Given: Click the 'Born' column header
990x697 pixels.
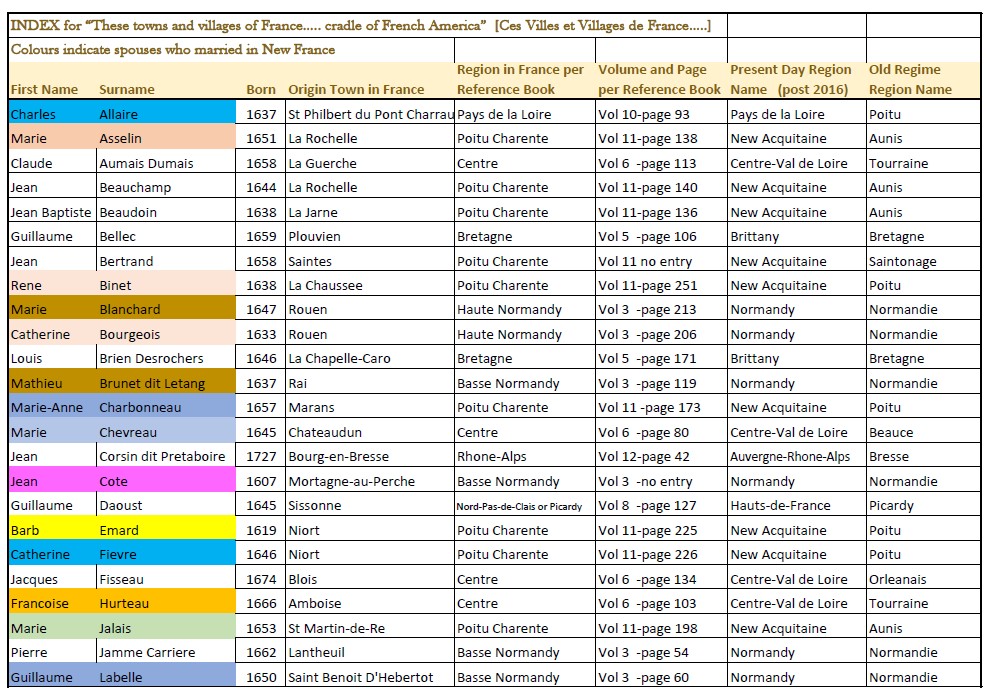Looking at the screenshot, I should tap(261, 90).
